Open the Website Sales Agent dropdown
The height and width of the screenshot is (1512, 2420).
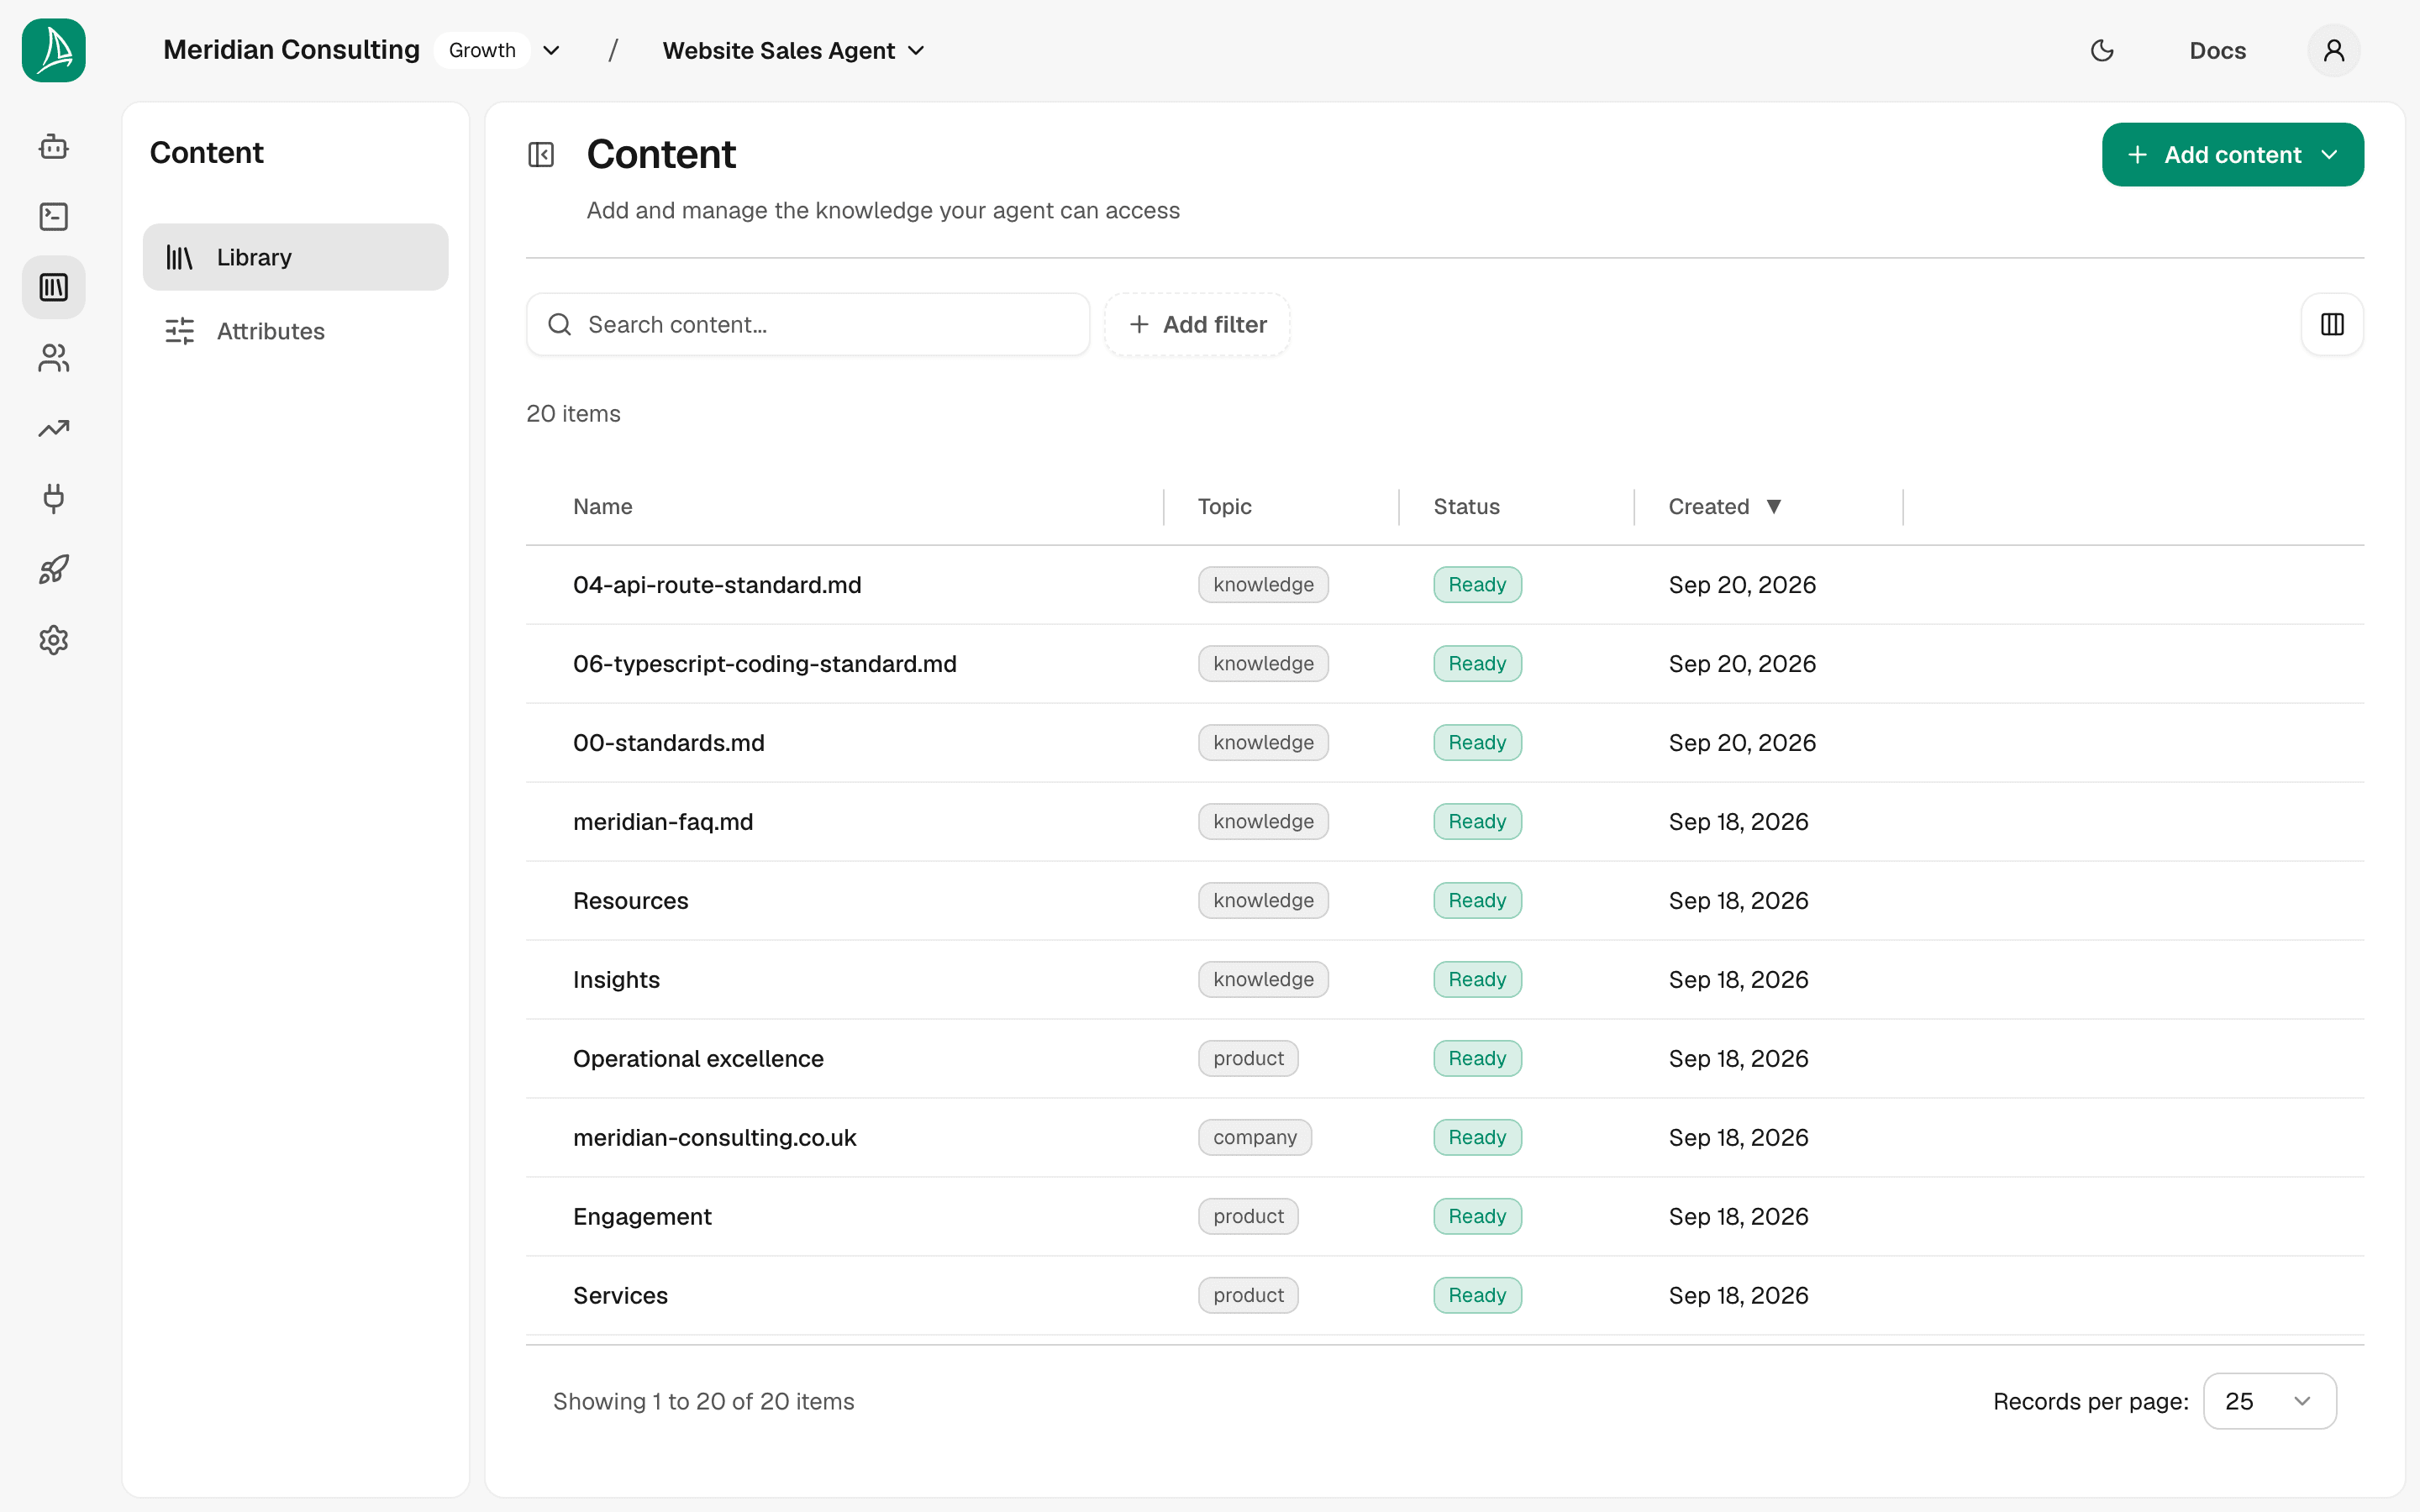tap(793, 50)
